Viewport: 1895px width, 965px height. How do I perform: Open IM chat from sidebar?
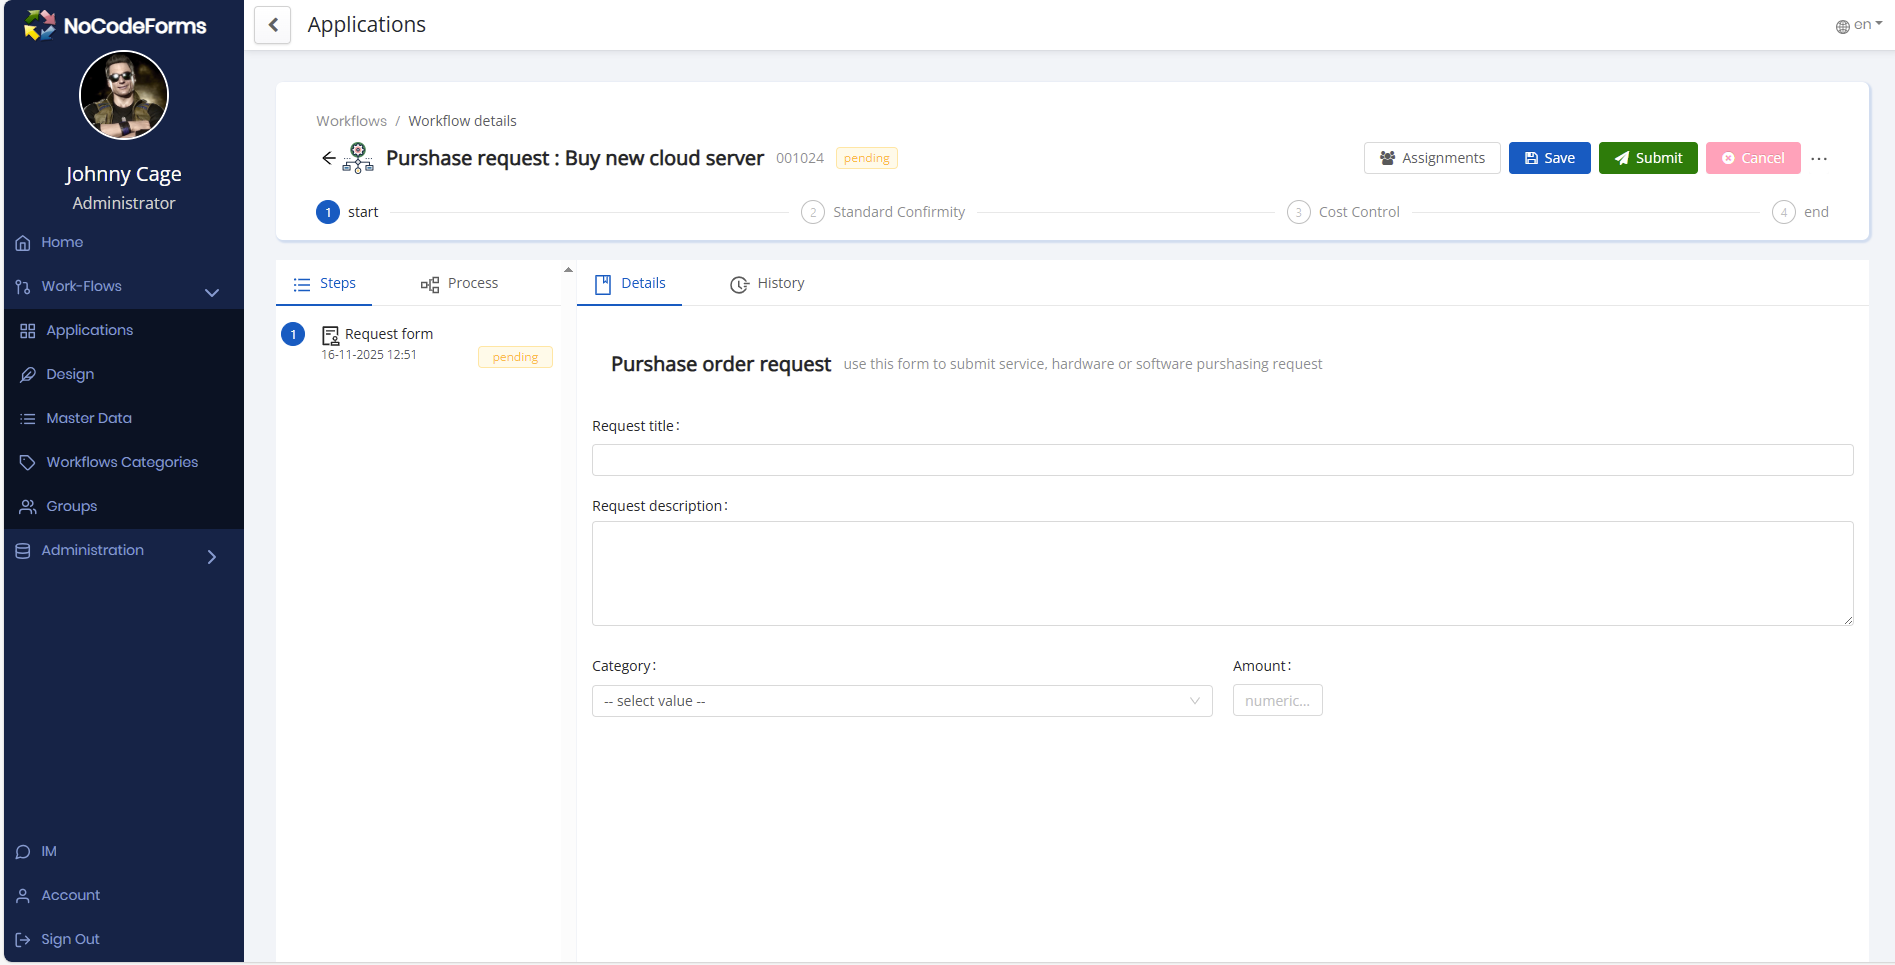(x=49, y=851)
